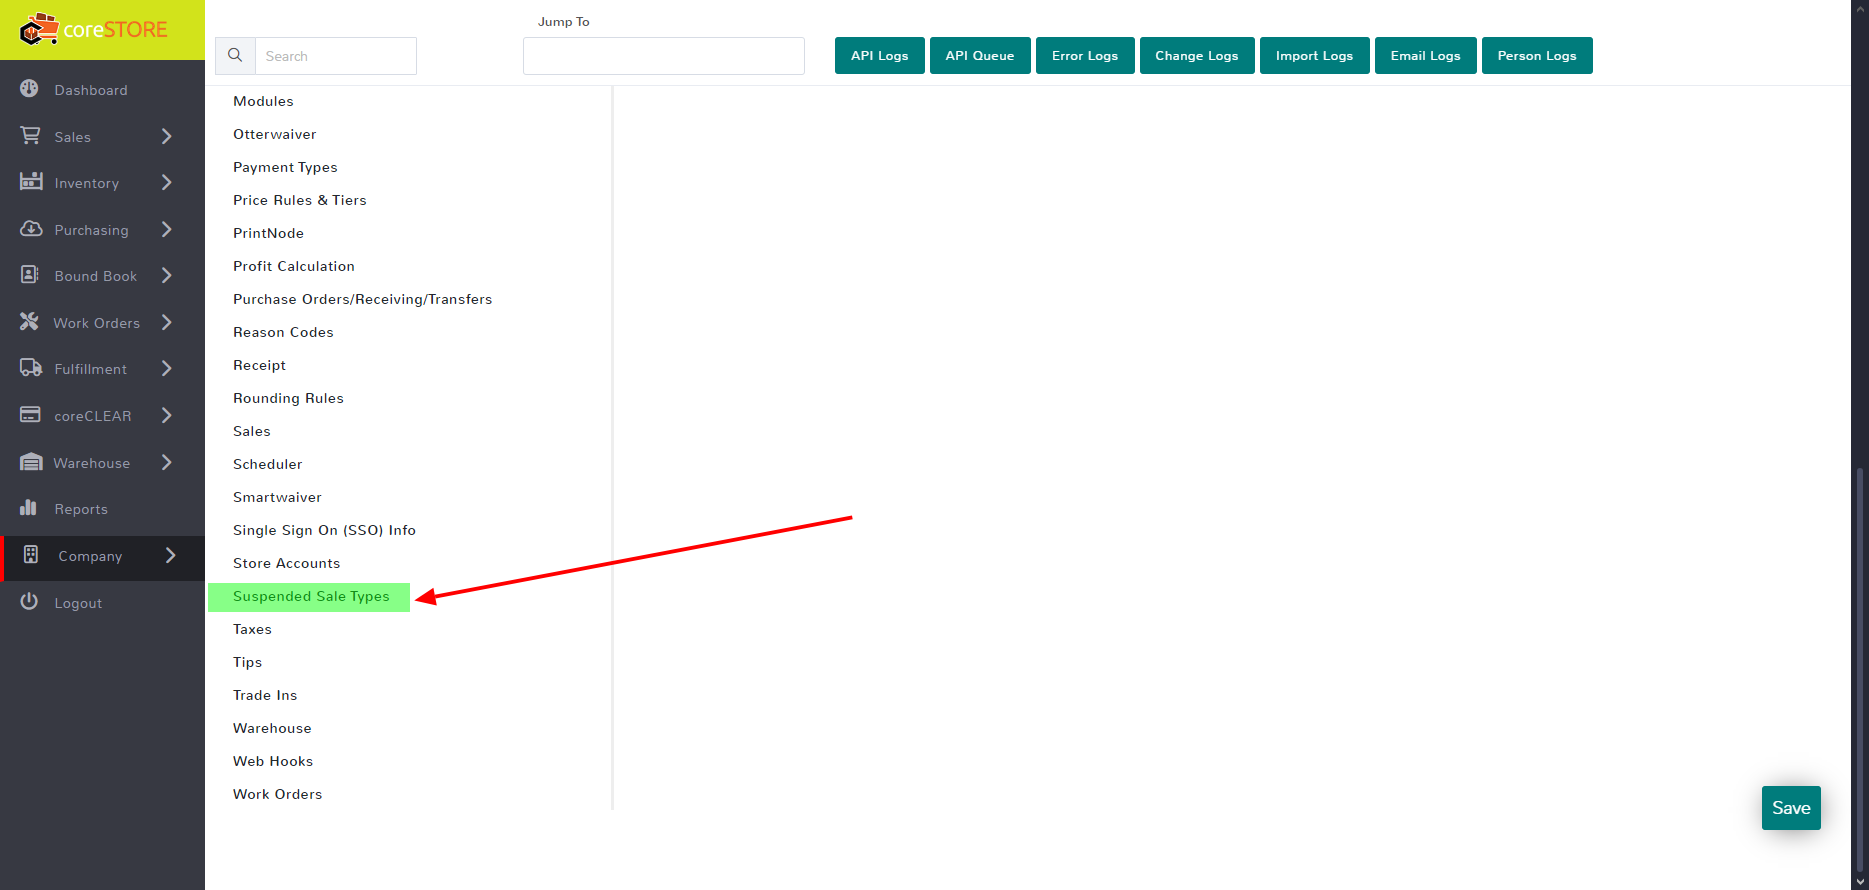This screenshot has width=1869, height=890.
Task: Focus the Search input field
Action: click(336, 56)
